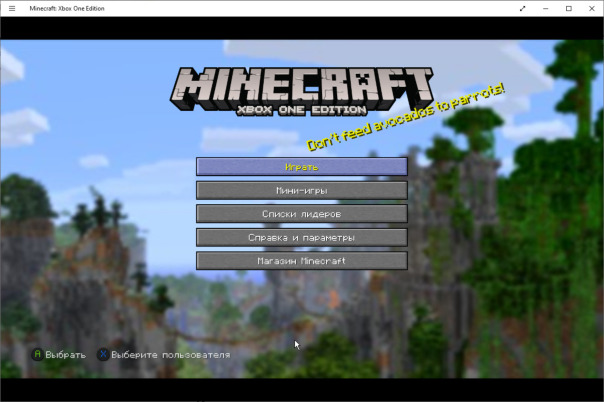Open Магазин Minecraft store
604x402 pixels.
(302, 261)
